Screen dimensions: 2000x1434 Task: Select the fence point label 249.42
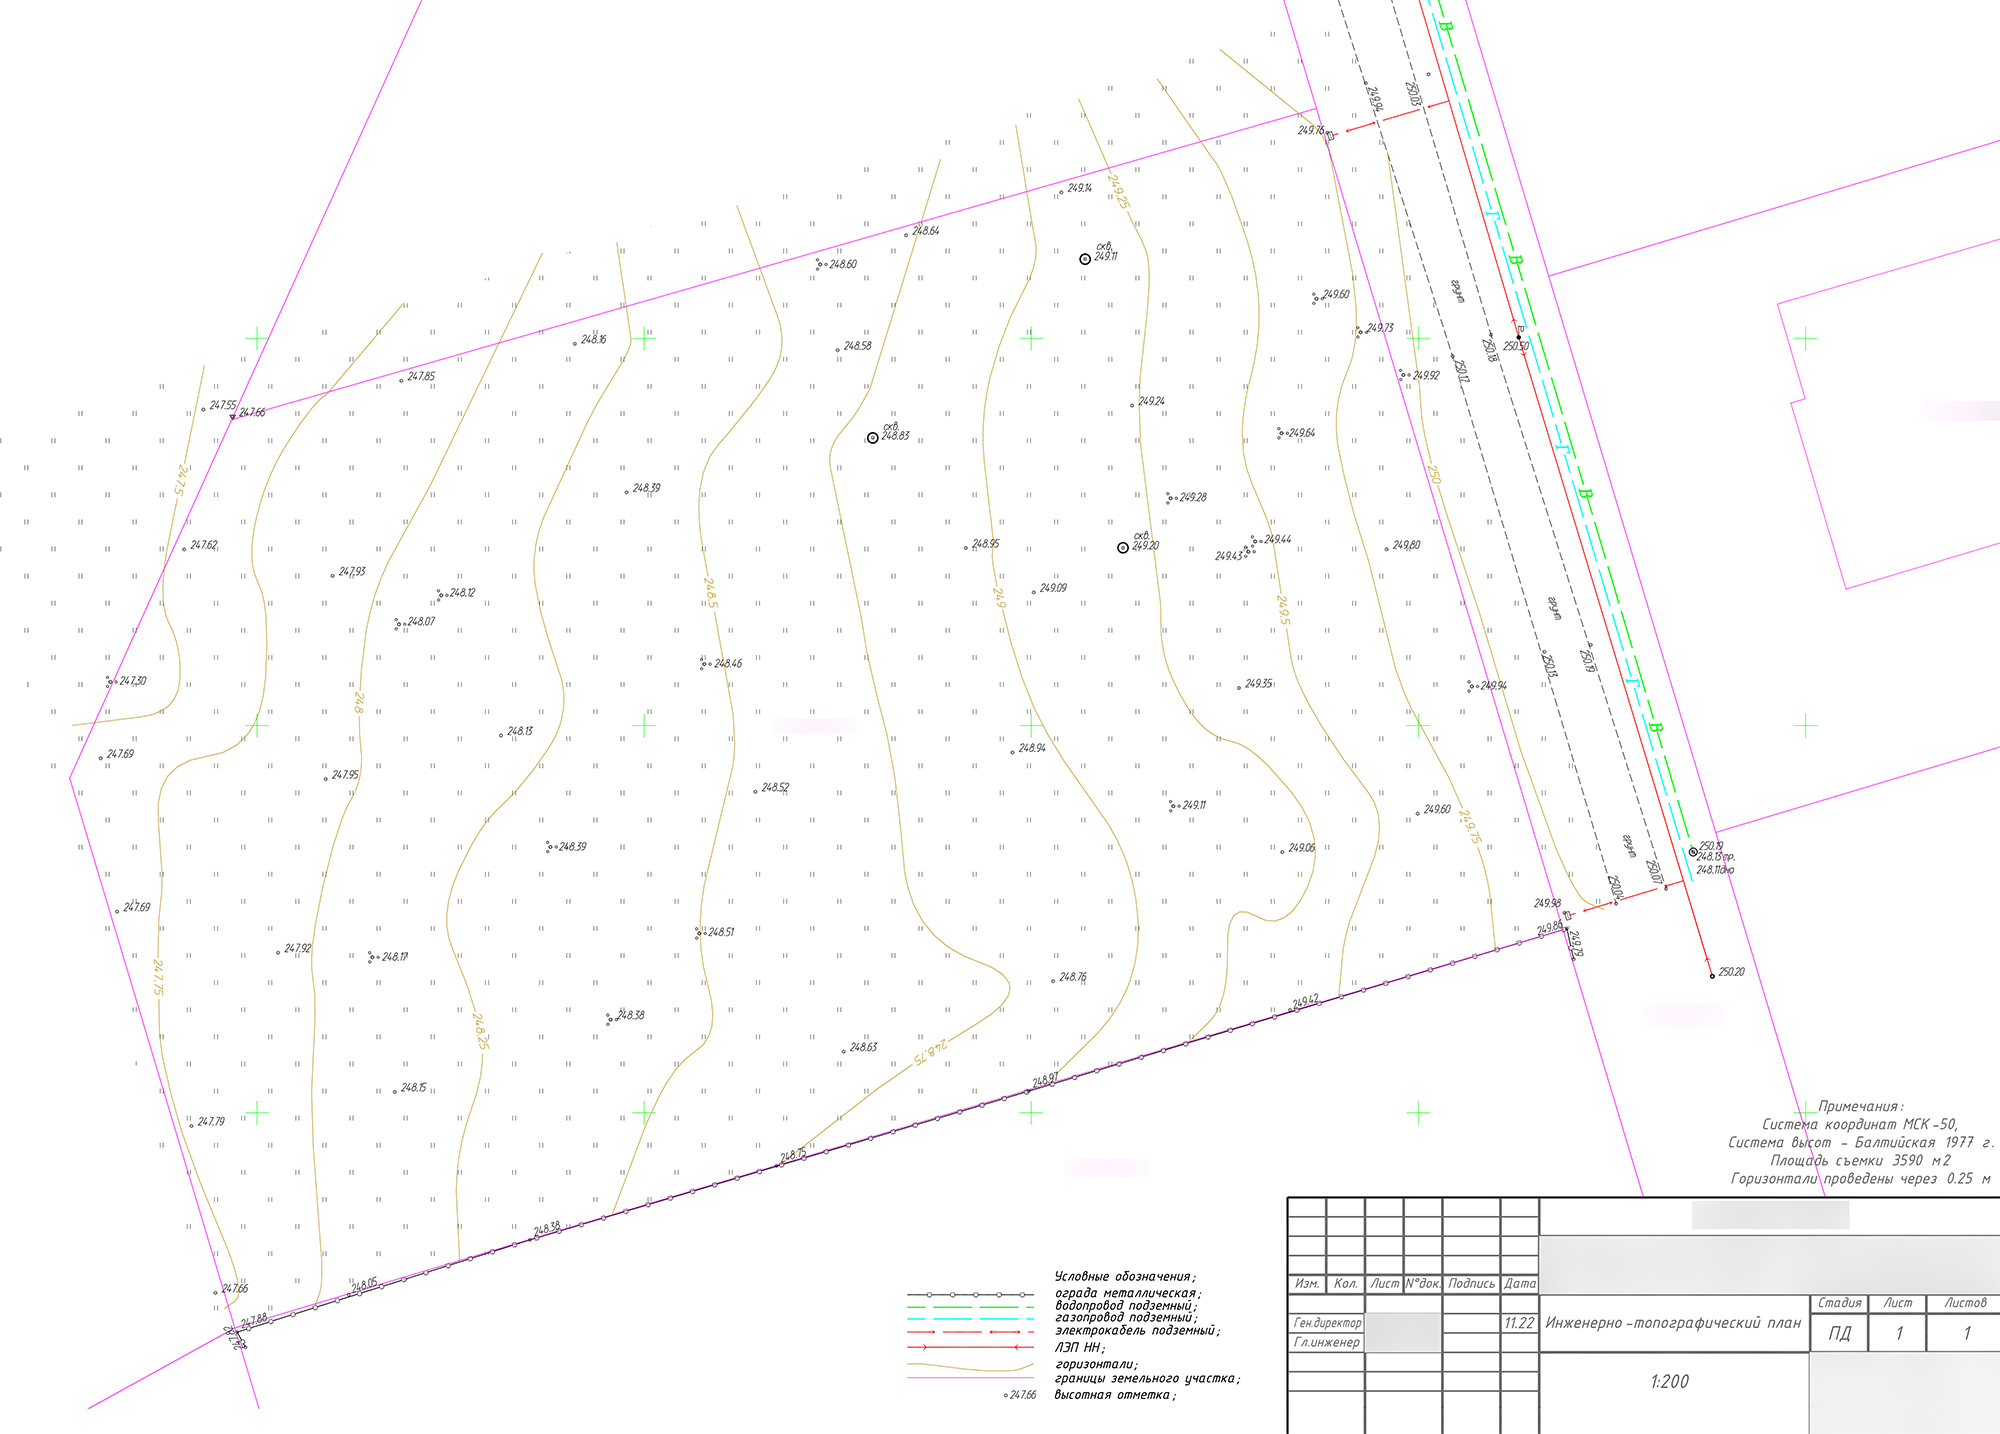pos(1305,1002)
